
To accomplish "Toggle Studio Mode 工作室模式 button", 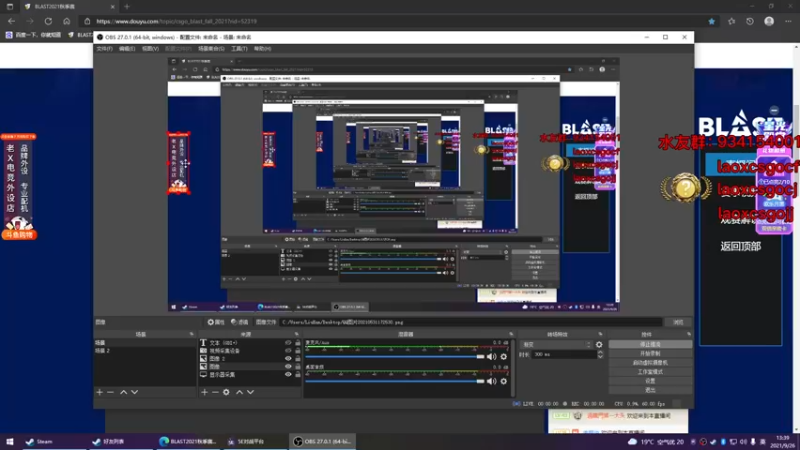I will click(650, 372).
